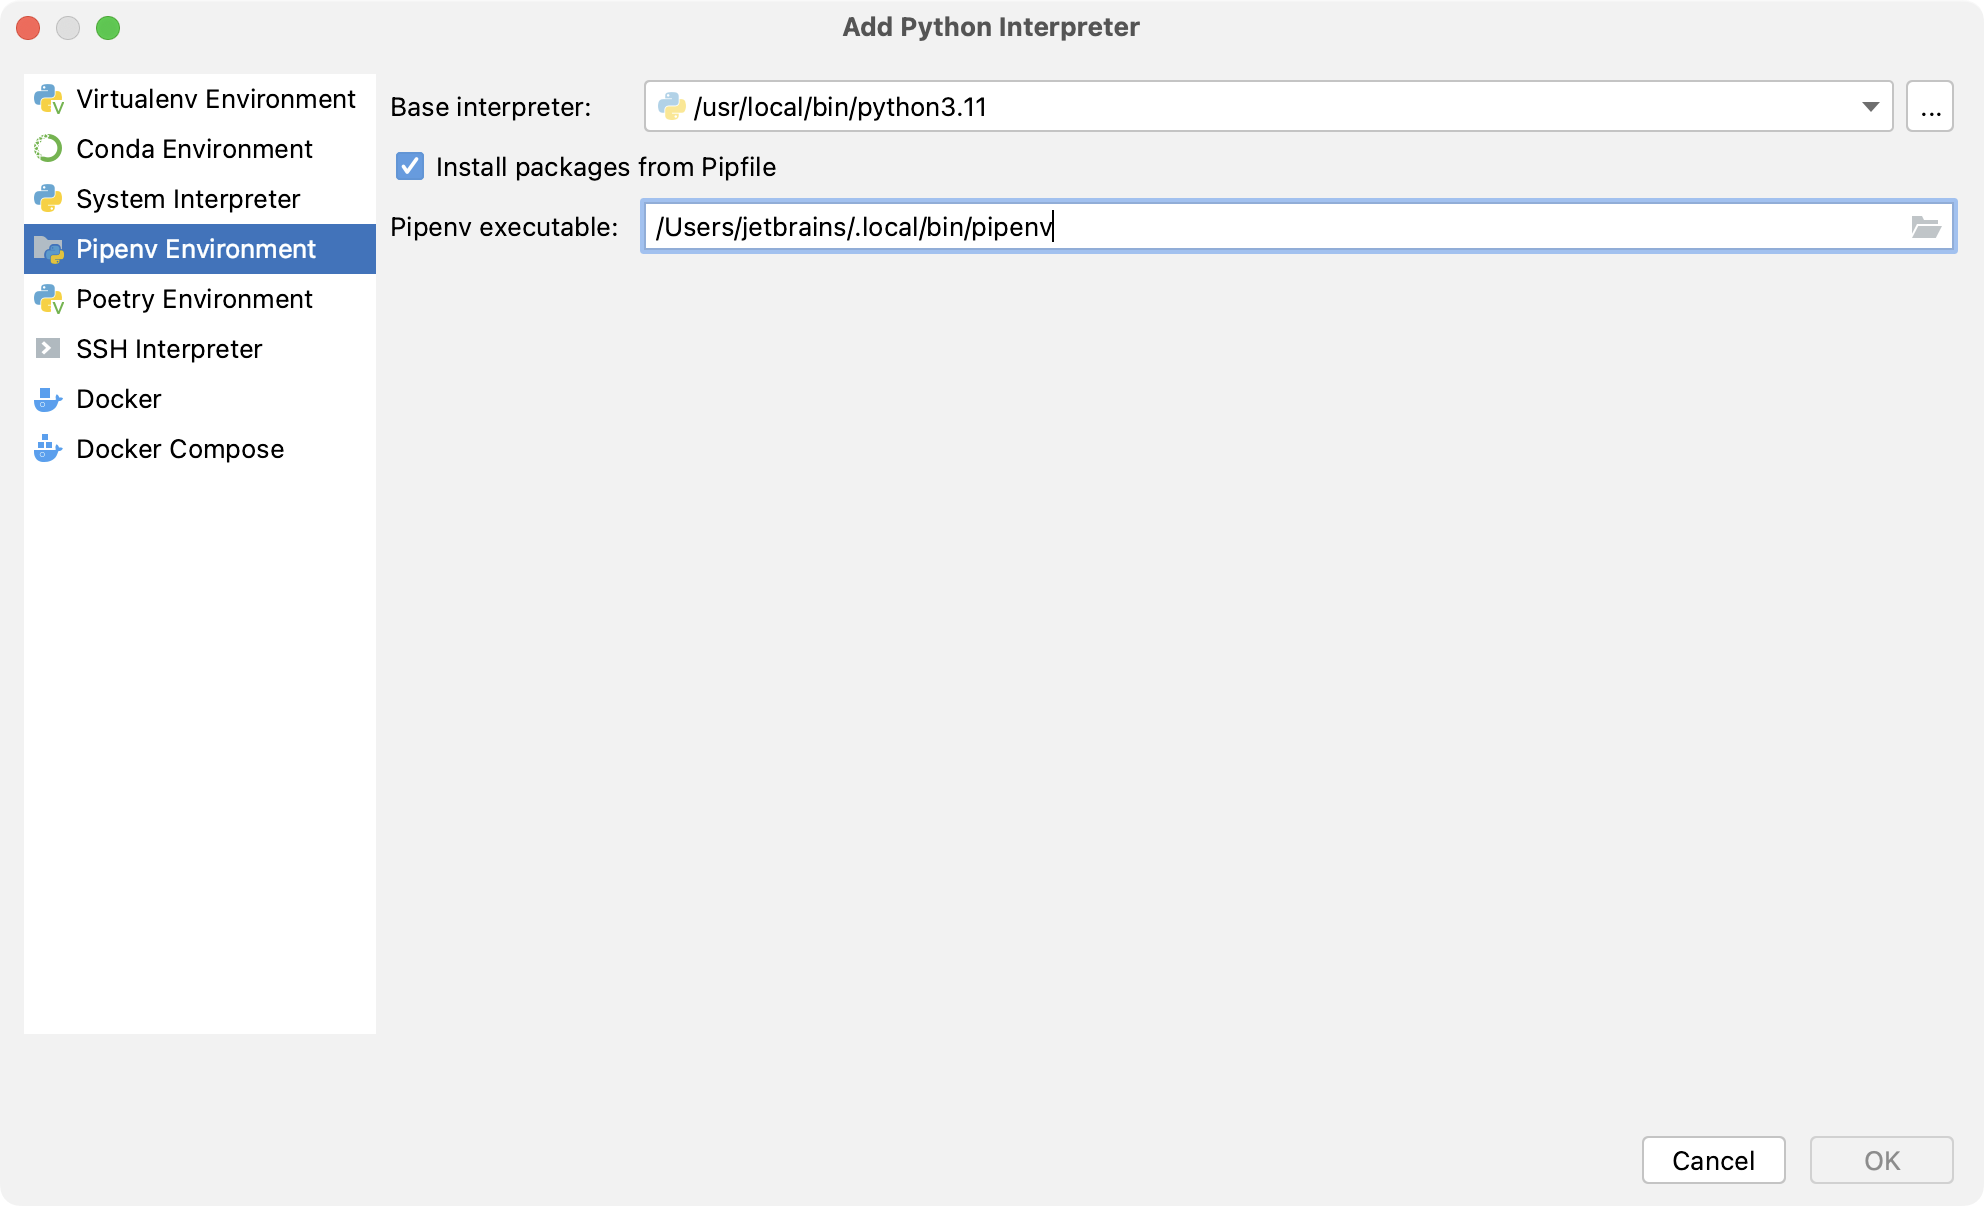Click the Virtualenv Environment icon

pyautogui.click(x=50, y=99)
